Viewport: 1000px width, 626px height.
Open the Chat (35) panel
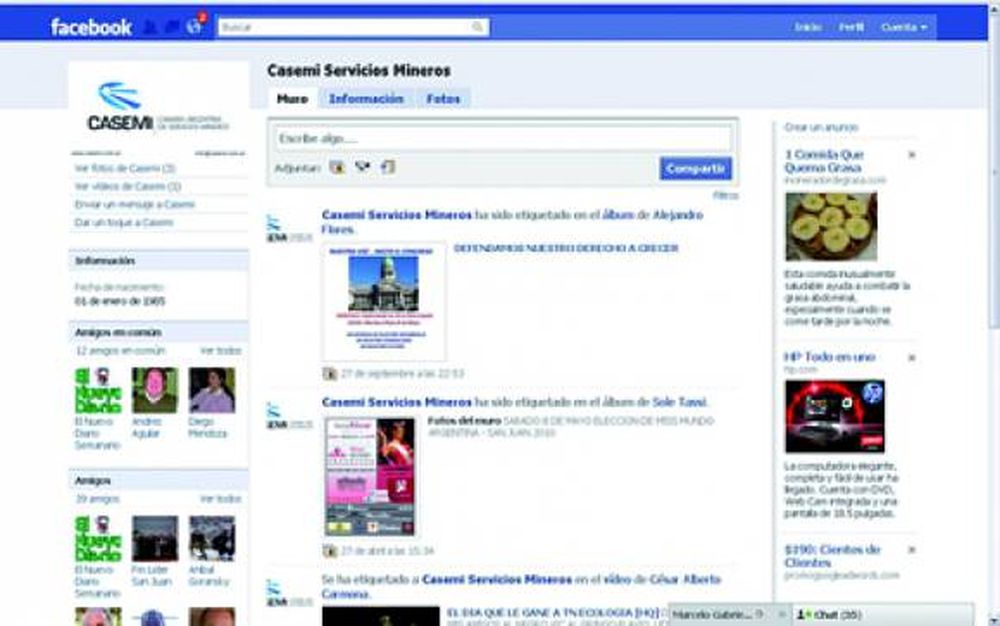[x=832, y=614]
